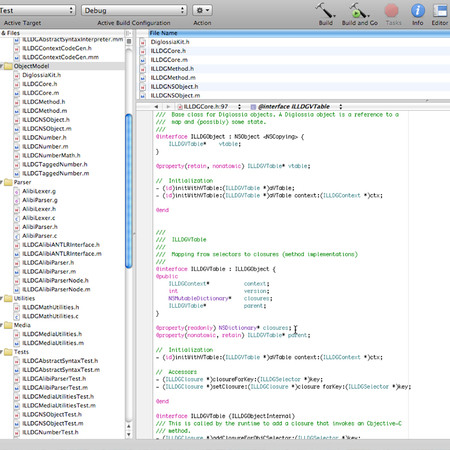The image size is (450, 450).
Task: Click the sidebar scroll down arrow
Action: click(129, 435)
